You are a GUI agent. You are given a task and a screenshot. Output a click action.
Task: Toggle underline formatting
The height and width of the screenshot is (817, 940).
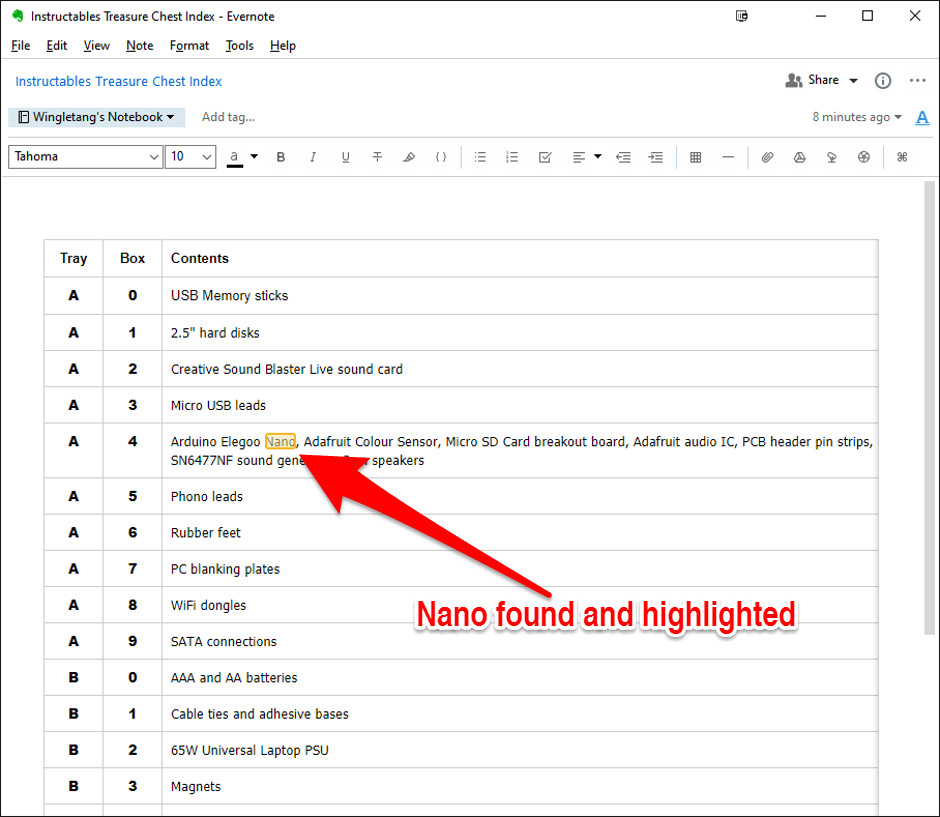click(345, 157)
